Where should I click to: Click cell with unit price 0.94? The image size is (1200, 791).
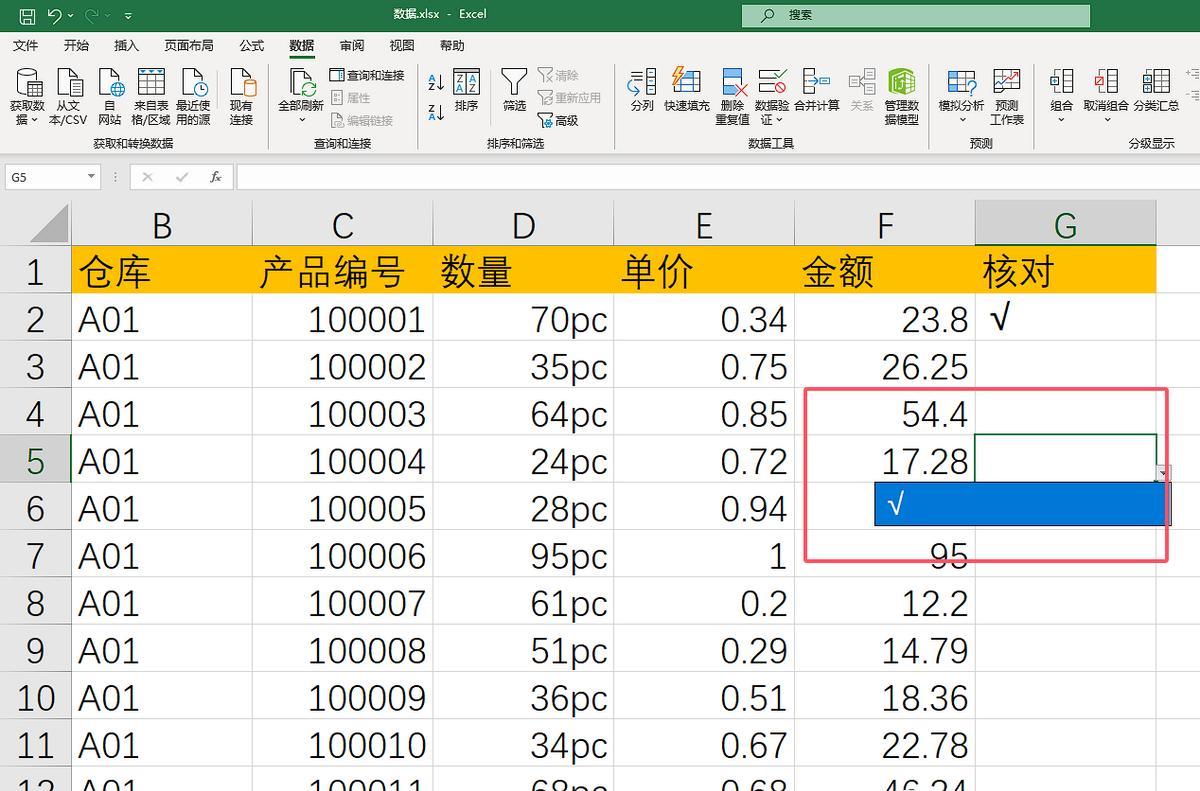[704, 508]
